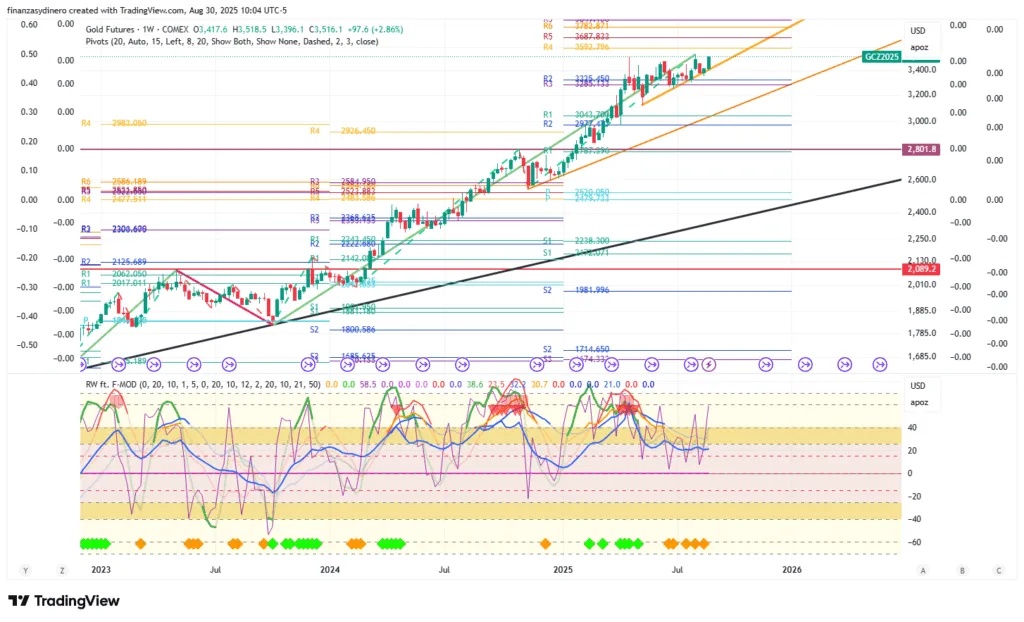Screen dimensions: 1024x622
Task: Click the circled C icon at bottom right
Action: point(999,570)
